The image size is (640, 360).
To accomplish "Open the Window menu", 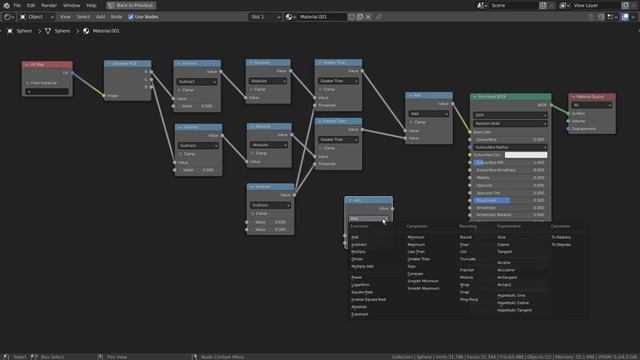I will 71,5.
